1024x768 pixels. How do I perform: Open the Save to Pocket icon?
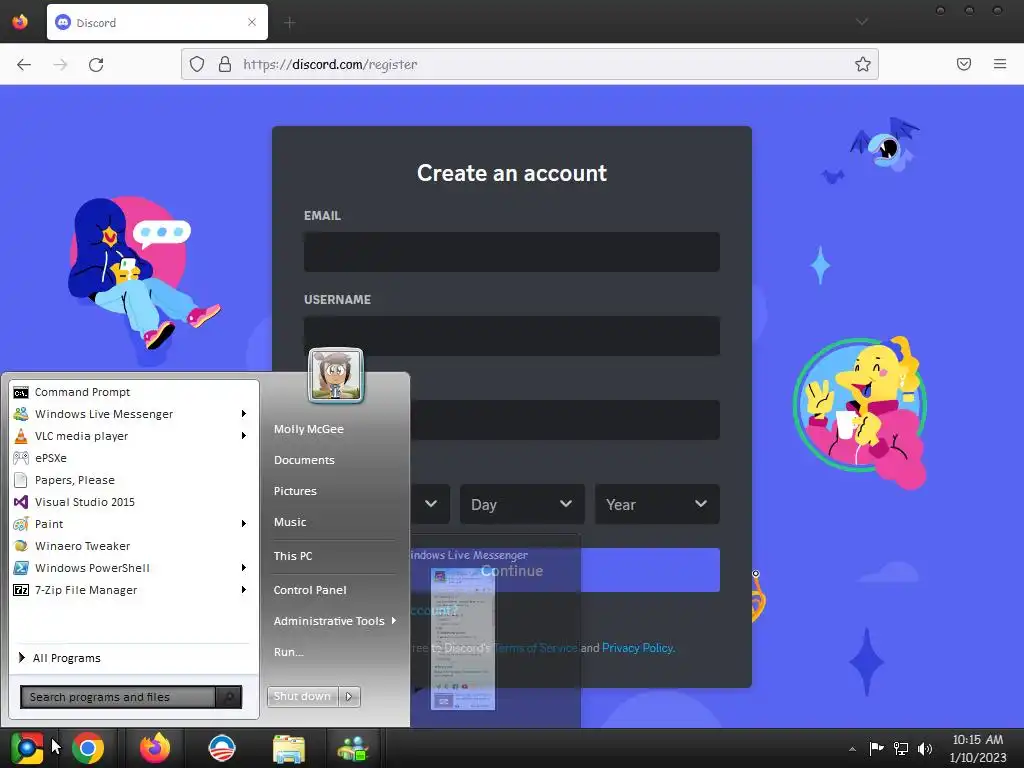[964, 64]
